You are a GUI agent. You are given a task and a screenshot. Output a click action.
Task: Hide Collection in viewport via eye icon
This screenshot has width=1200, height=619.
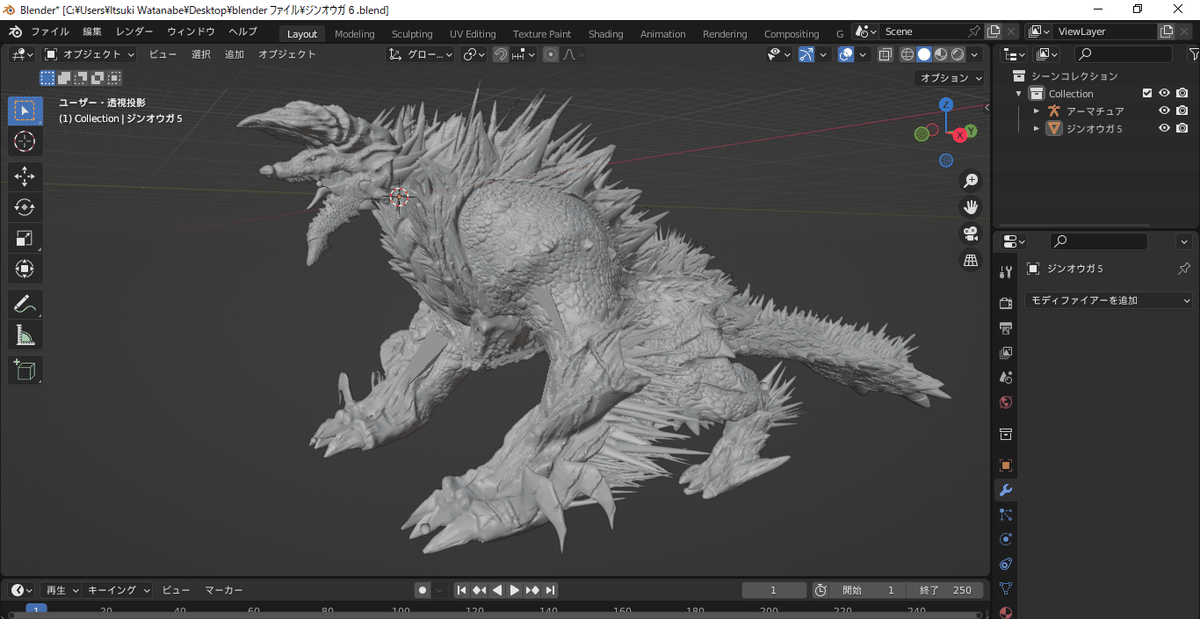(x=1164, y=94)
